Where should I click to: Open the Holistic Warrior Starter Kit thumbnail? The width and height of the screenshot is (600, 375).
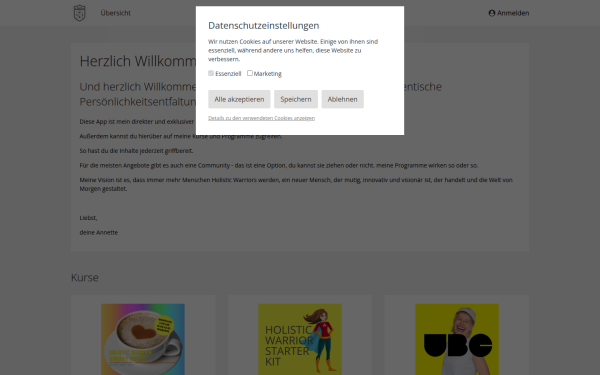pyautogui.click(x=300, y=339)
